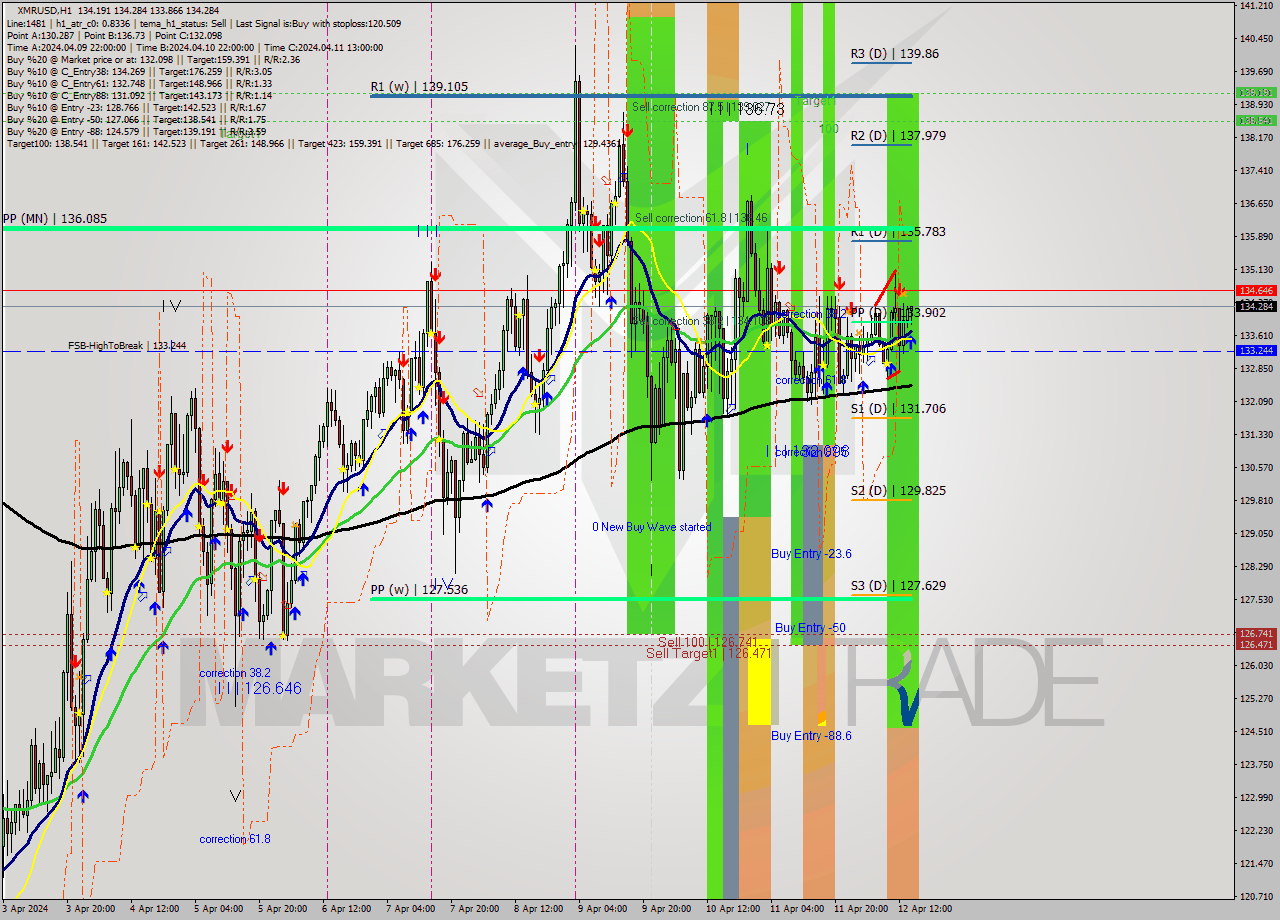1280x920 pixels.
Task: Click the '10 Apr 12:00' time axis label
Action: point(733,909)
